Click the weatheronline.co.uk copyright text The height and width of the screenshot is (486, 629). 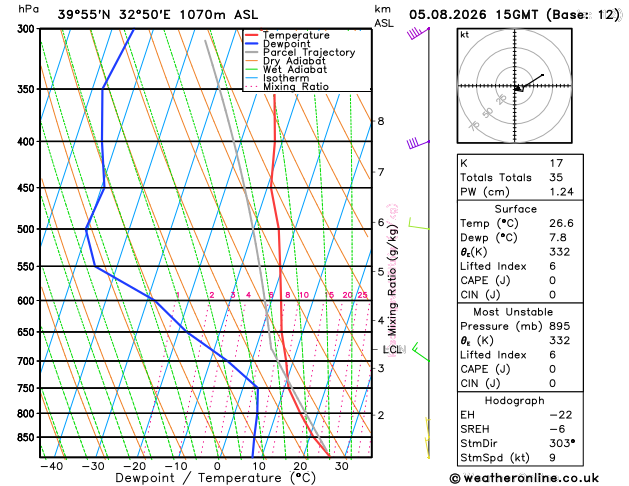pos(524,478)
